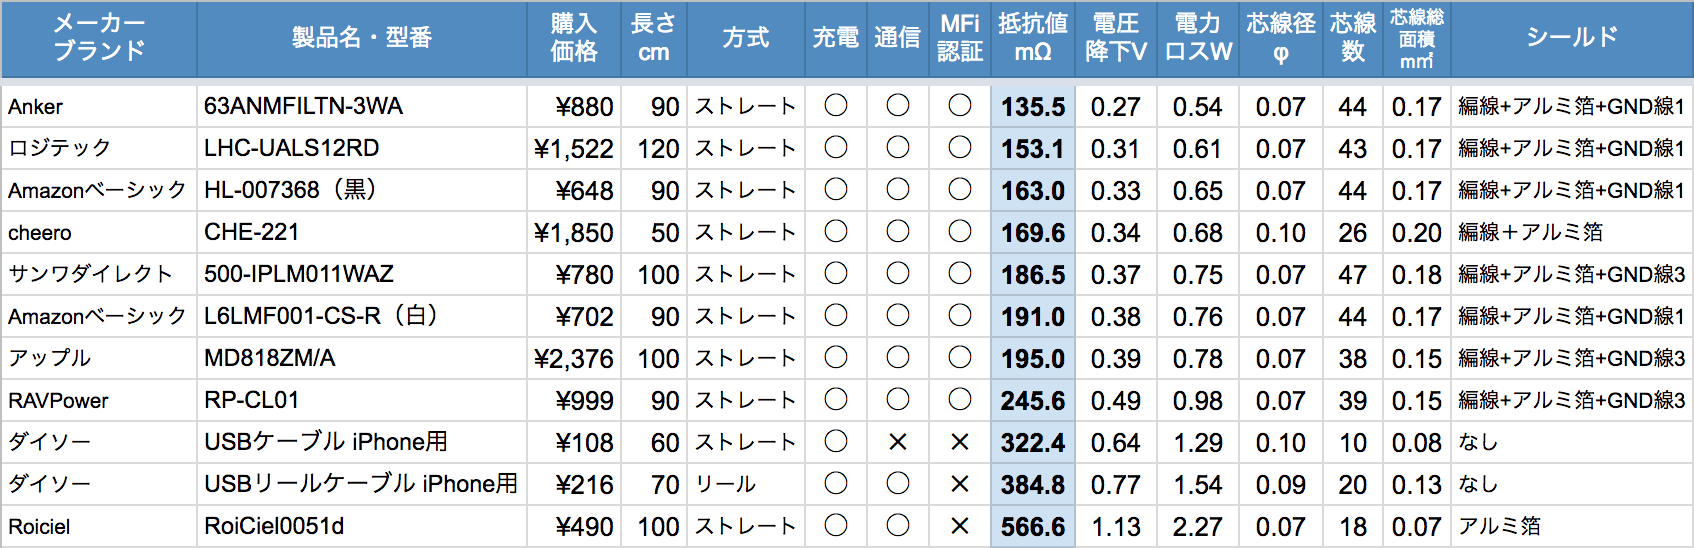Select price ¥1,522

(574, 149)
